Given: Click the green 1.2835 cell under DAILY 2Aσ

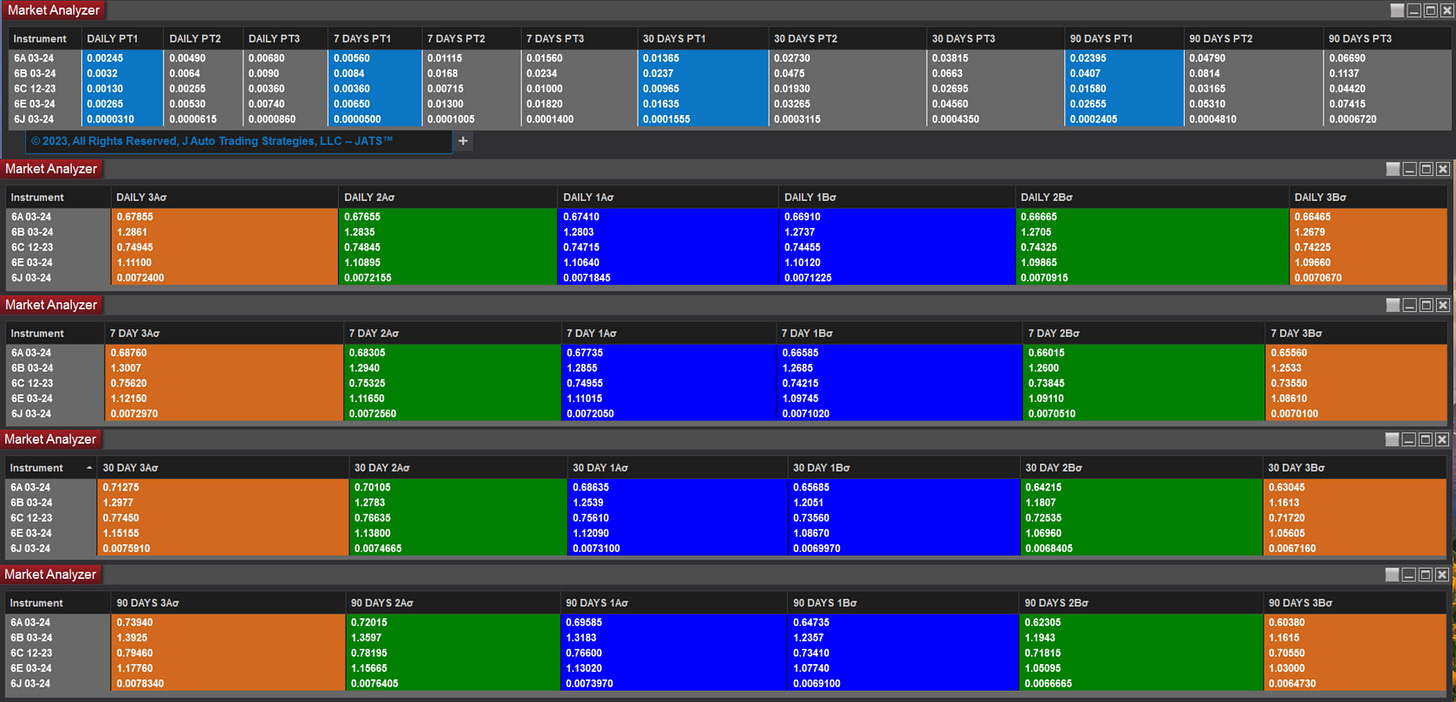Looking at the screenshot, I should (448, 232).
